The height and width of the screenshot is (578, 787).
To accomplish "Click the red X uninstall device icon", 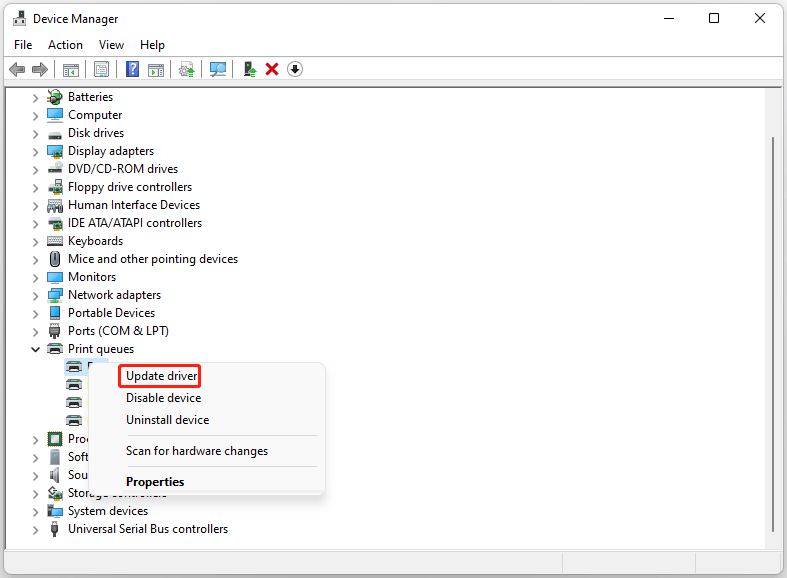I will point(272,69).
